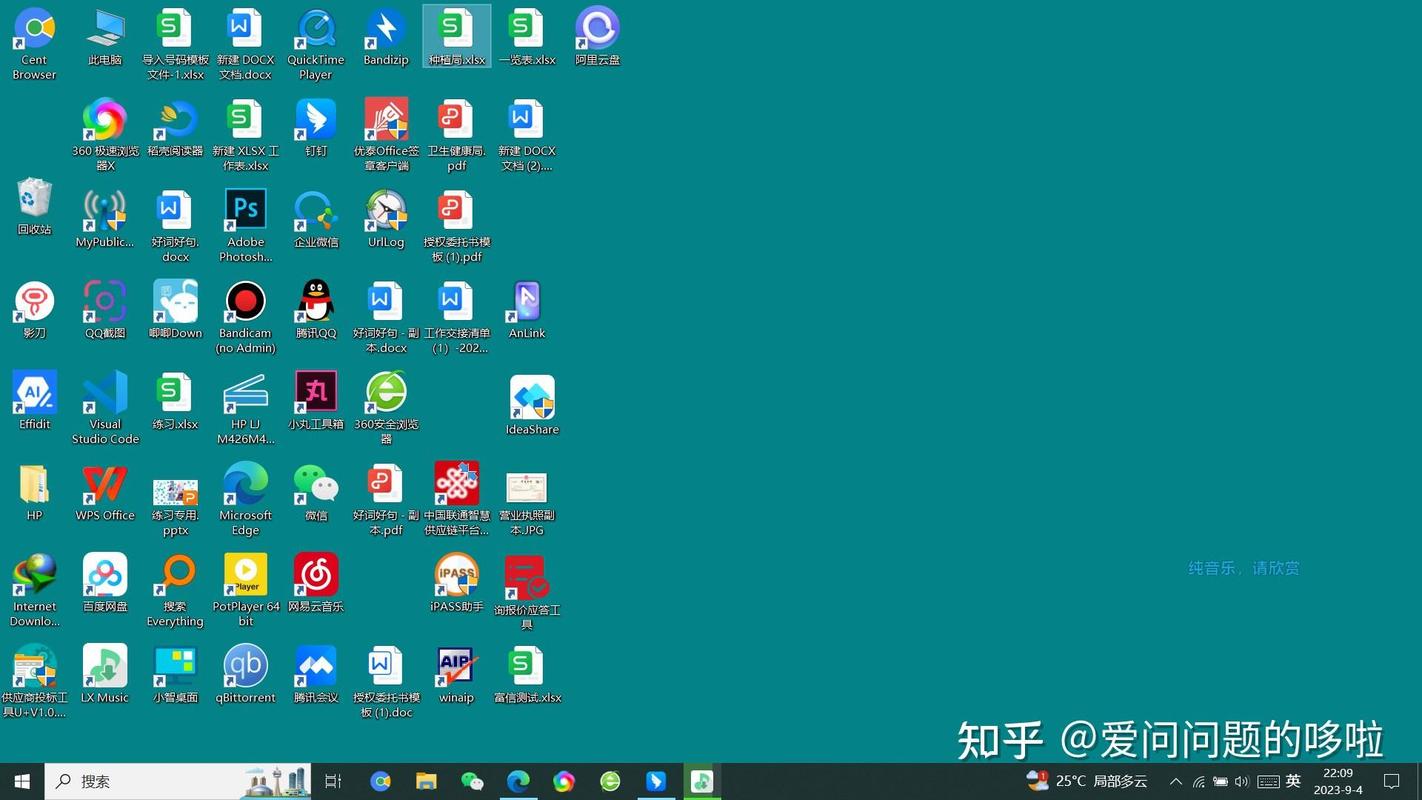Launch 优泰Office签章客户端 shortcut
1422x800 pixels.
point(386,120)
